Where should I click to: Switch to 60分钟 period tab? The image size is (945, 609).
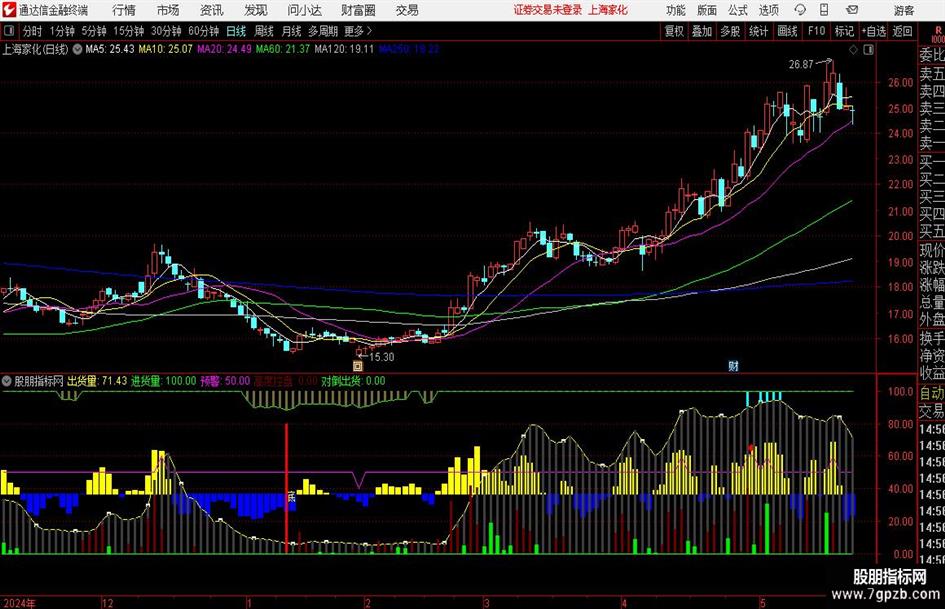coord(204,31)
